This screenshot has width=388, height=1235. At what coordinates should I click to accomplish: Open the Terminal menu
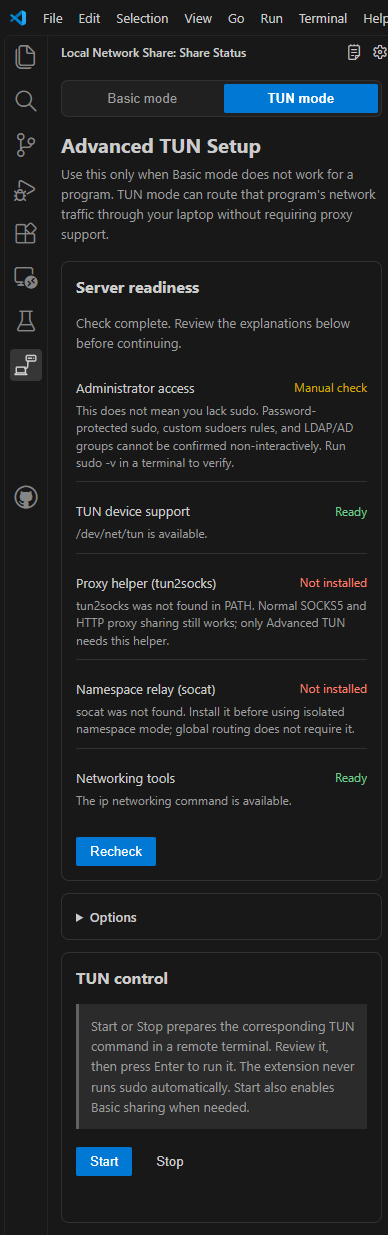click(323, 18)
